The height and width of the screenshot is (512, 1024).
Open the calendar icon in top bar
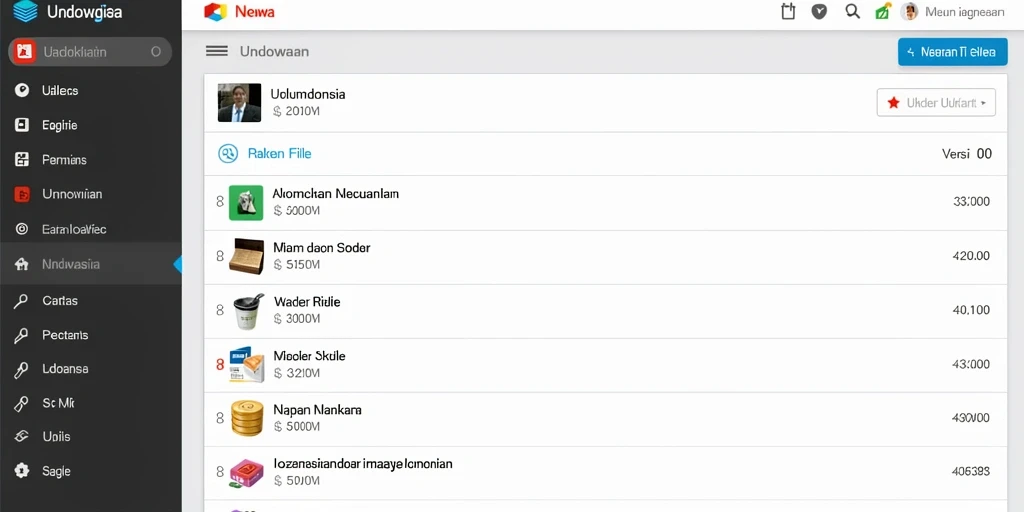tap(788, 12)
